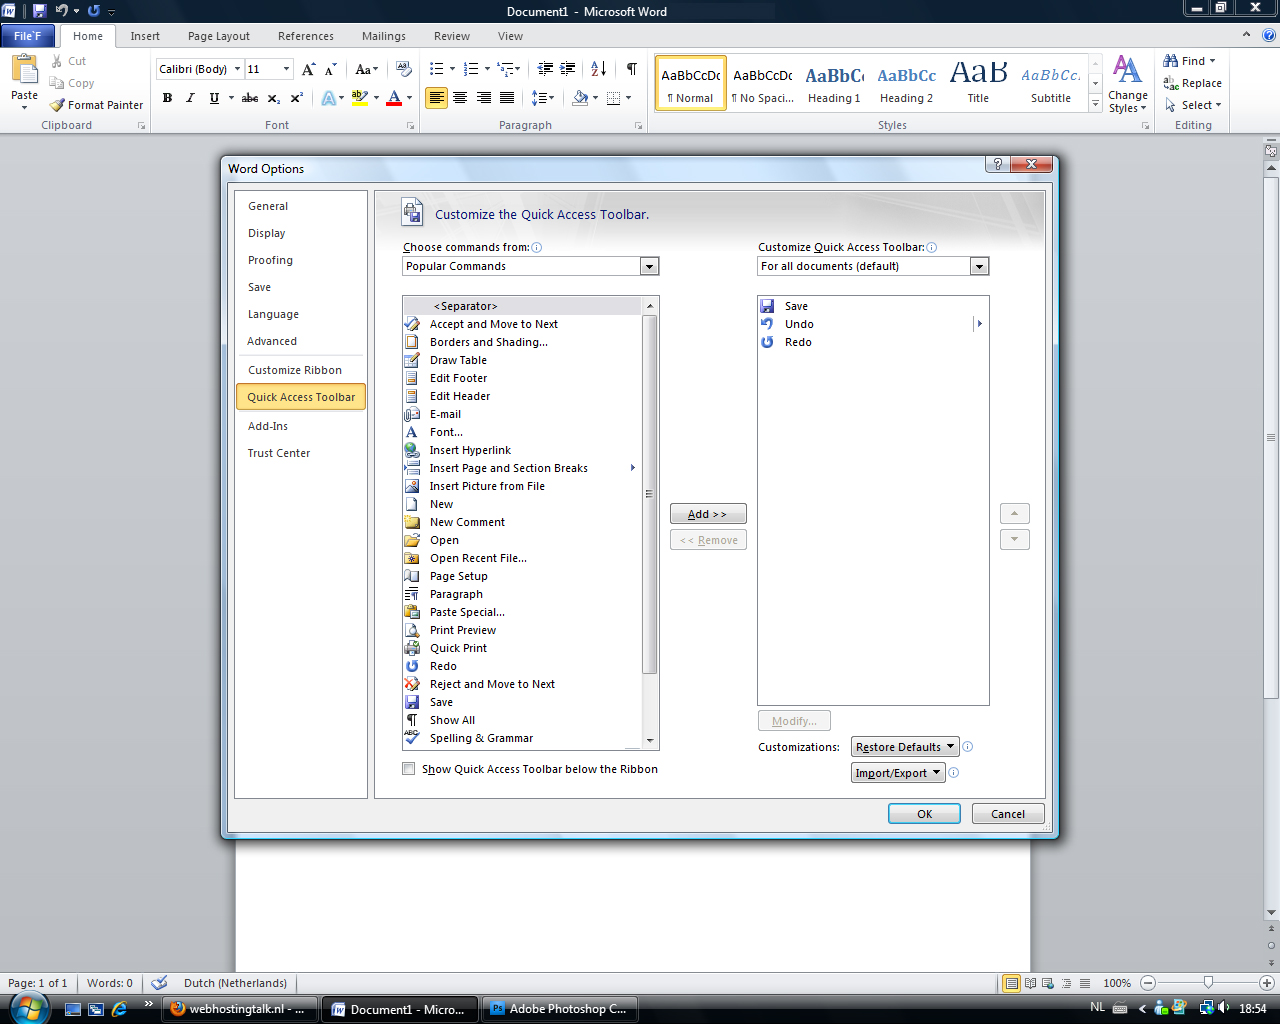Select the Format Painter tool
This screenshot has width=1280, height=1024.
click(x=96, y=105)
